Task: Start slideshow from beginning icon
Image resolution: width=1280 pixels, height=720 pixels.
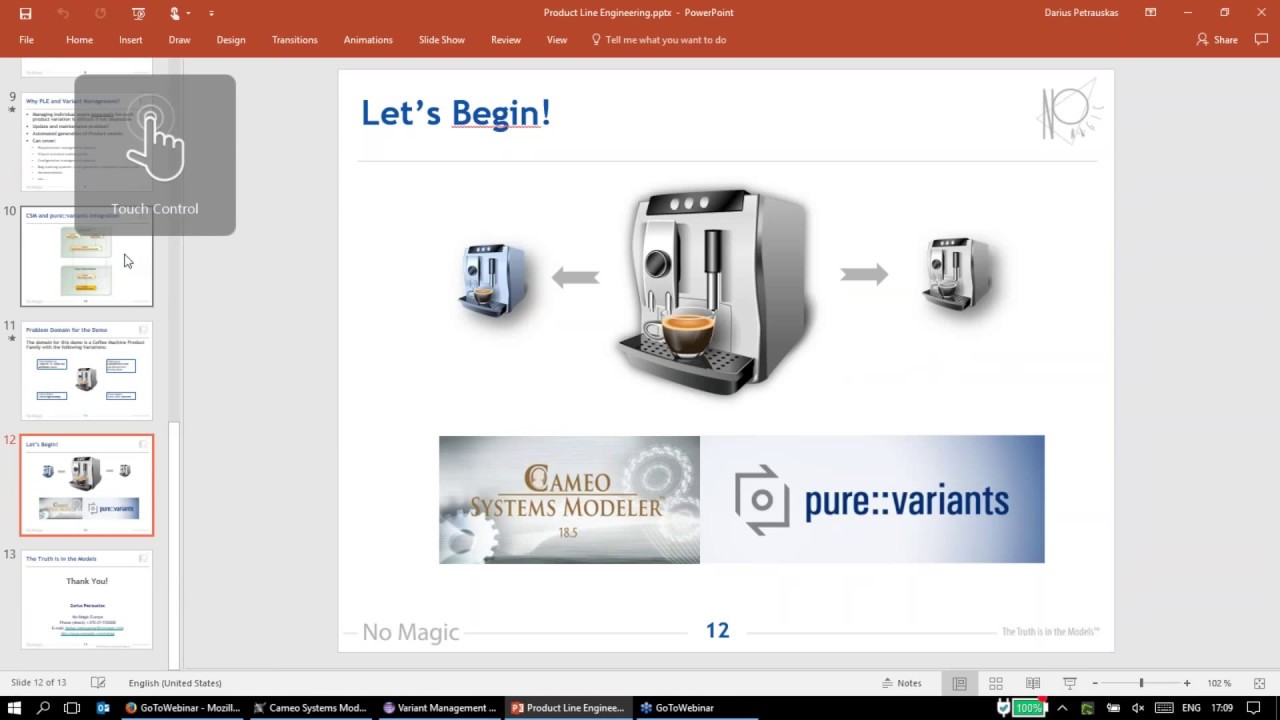Action: click(x=138, y=13)
